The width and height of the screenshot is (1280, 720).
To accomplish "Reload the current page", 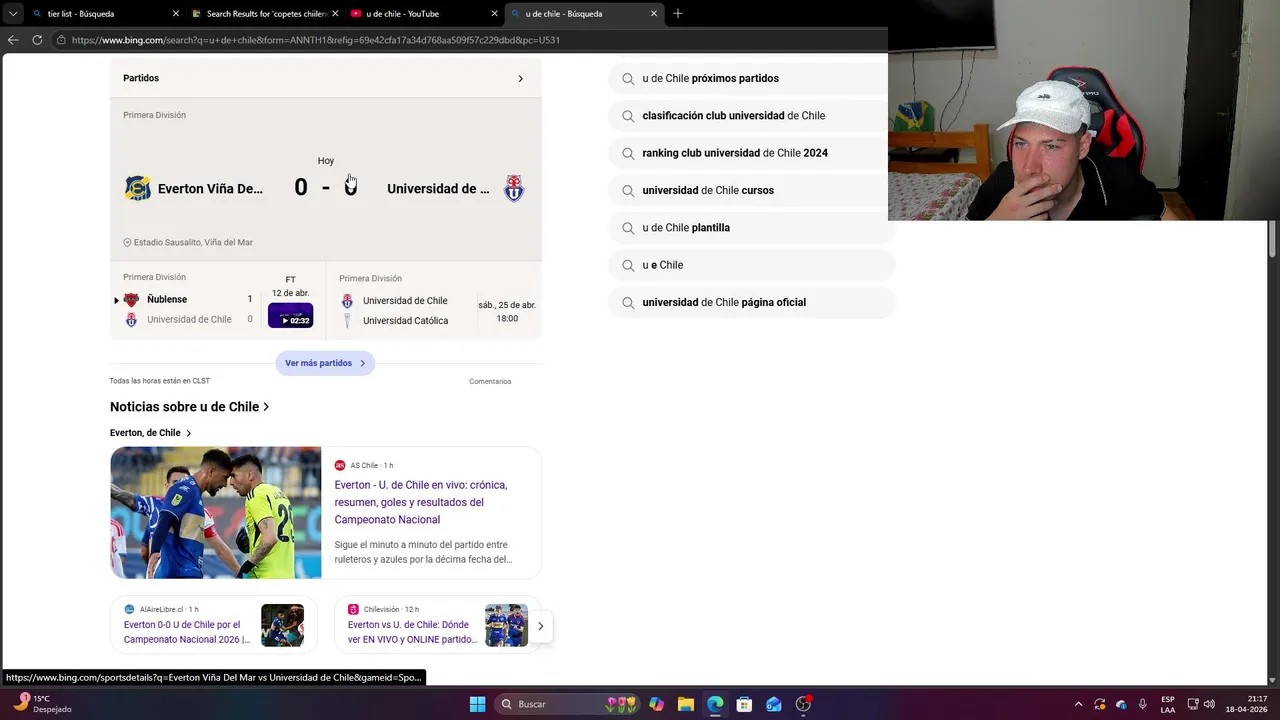I will coord(37,40).
